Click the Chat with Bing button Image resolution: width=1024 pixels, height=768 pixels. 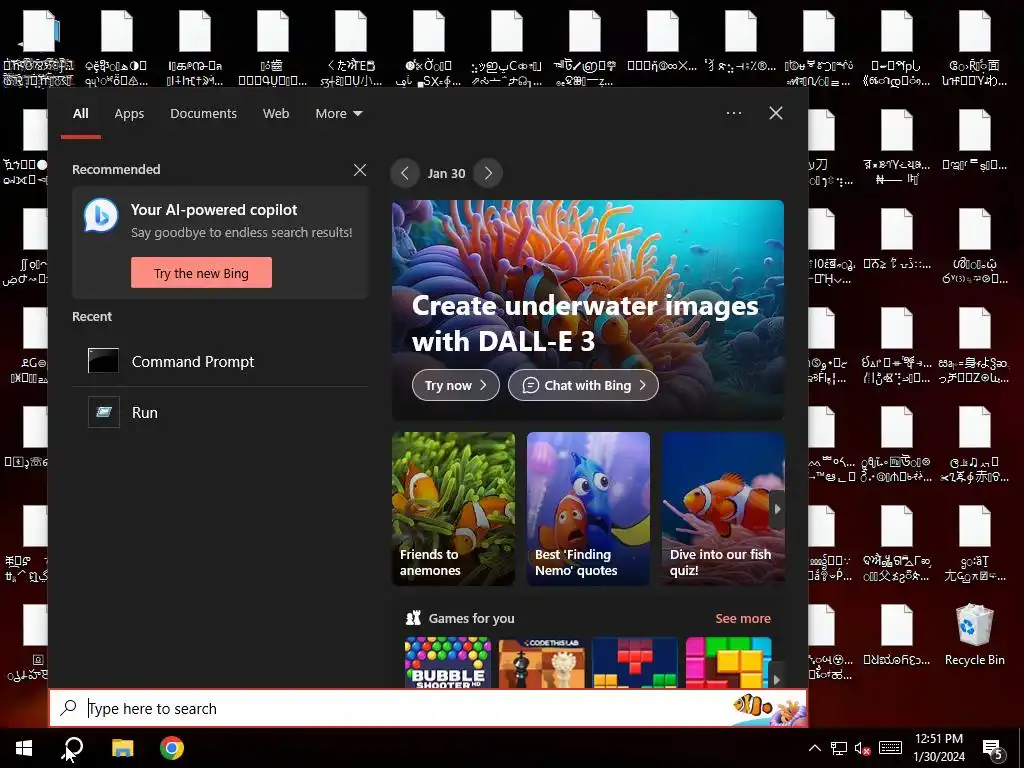(x=583, y=385)
